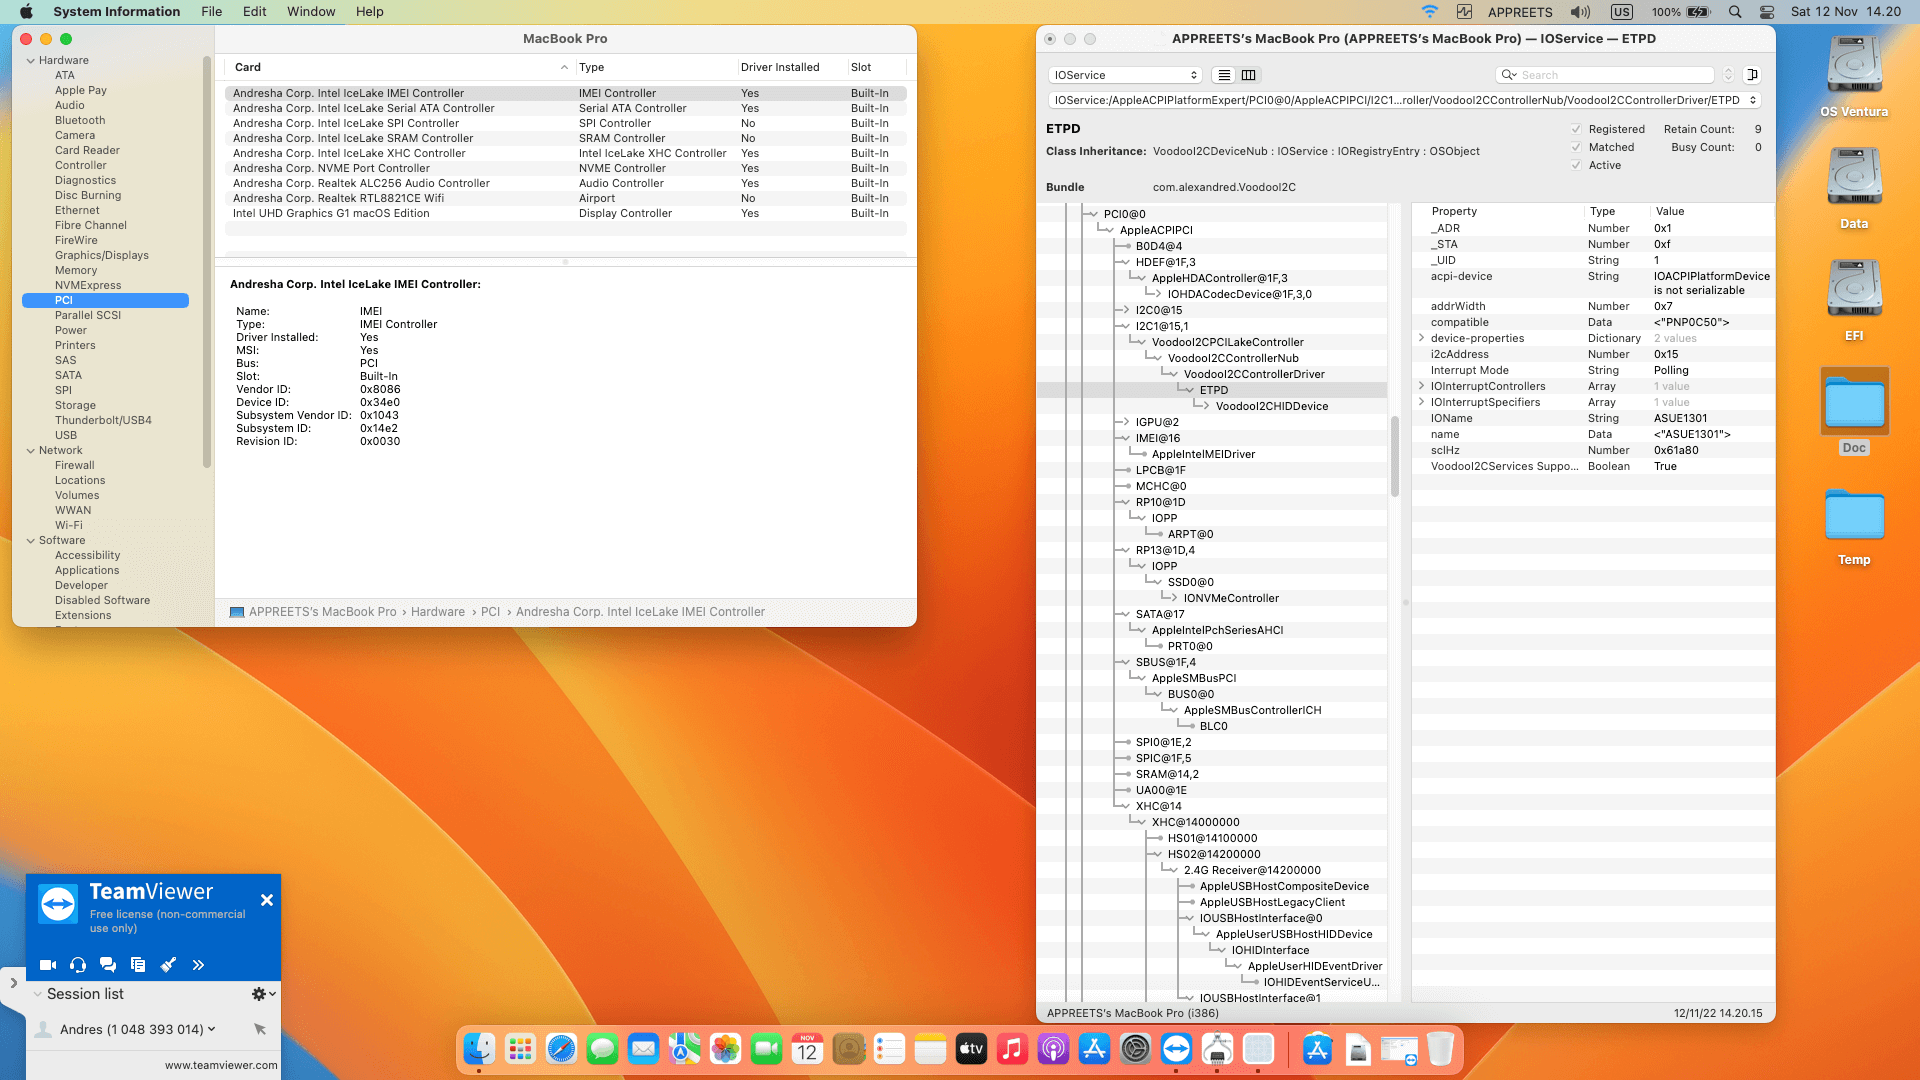Image resolution: width=1920 pixels, height=1080 pixels.
Task: Open Spotlight search in the menu bar
Action: click(x=1735, y=12)
